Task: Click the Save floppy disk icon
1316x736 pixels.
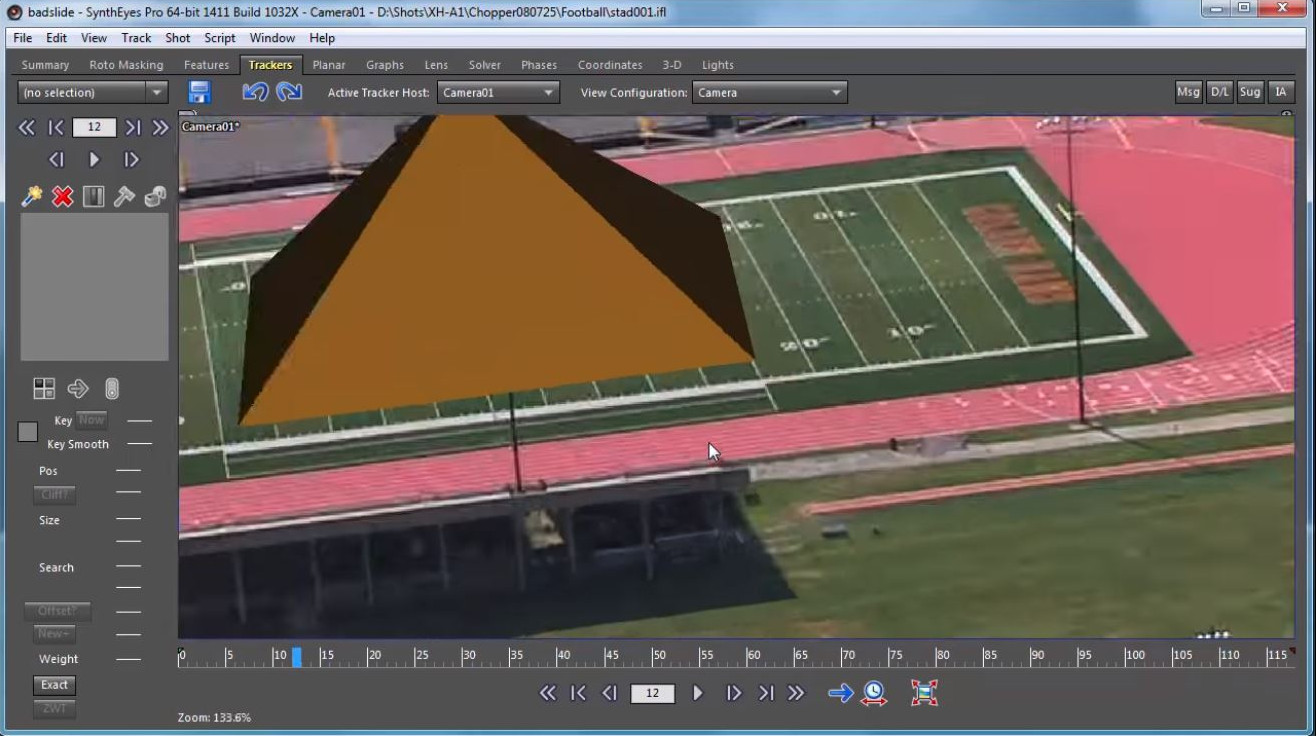Action: pyautogui.click(x=199, y=92)
